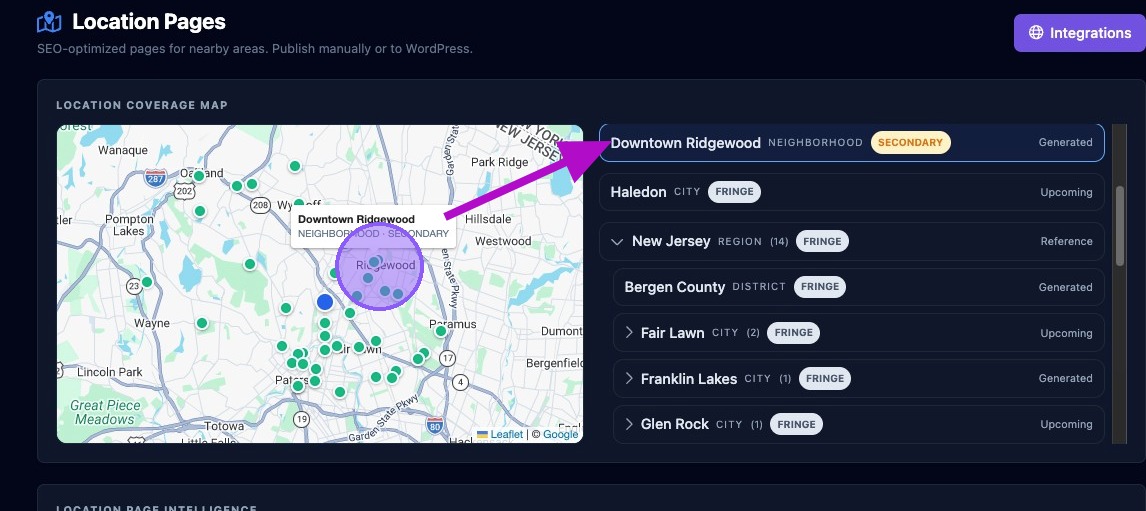Click the FRINGE badge next to Glen Rock
1146x511 pixels.
click(797, 424)
